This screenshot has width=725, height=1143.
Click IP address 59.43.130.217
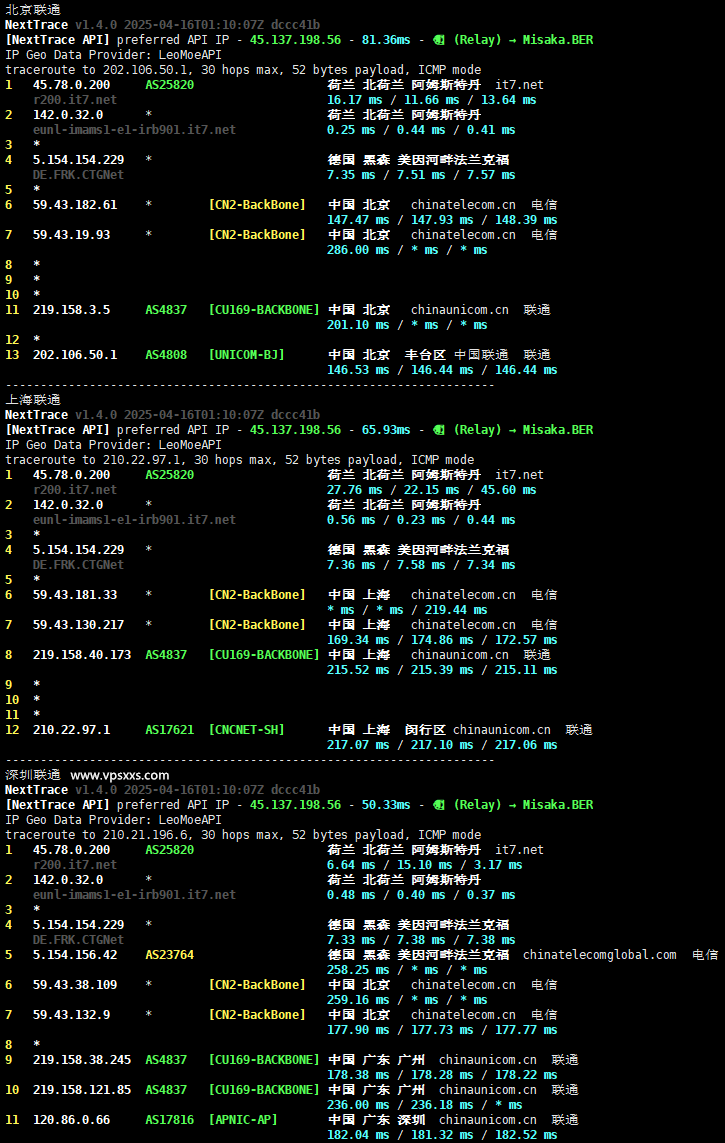click(79, 625)
